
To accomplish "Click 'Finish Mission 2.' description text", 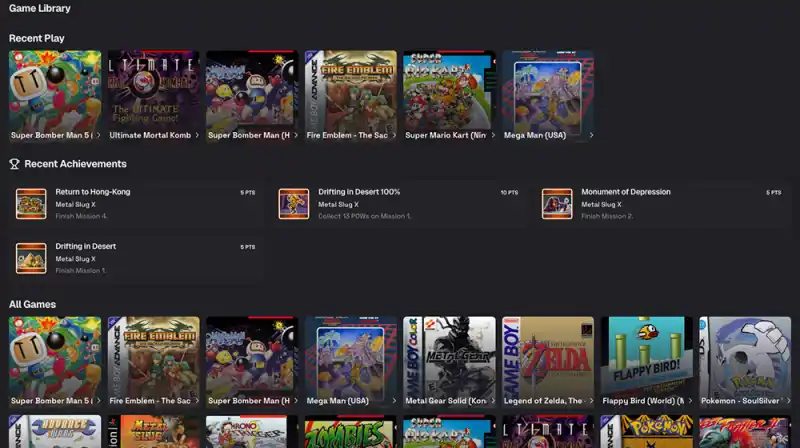I will (x=607, y=216).
